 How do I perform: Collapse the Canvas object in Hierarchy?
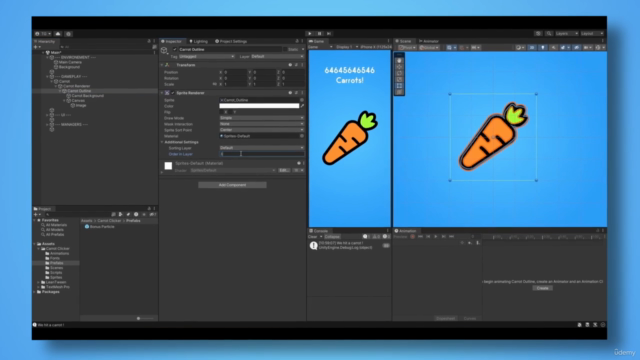64,100
